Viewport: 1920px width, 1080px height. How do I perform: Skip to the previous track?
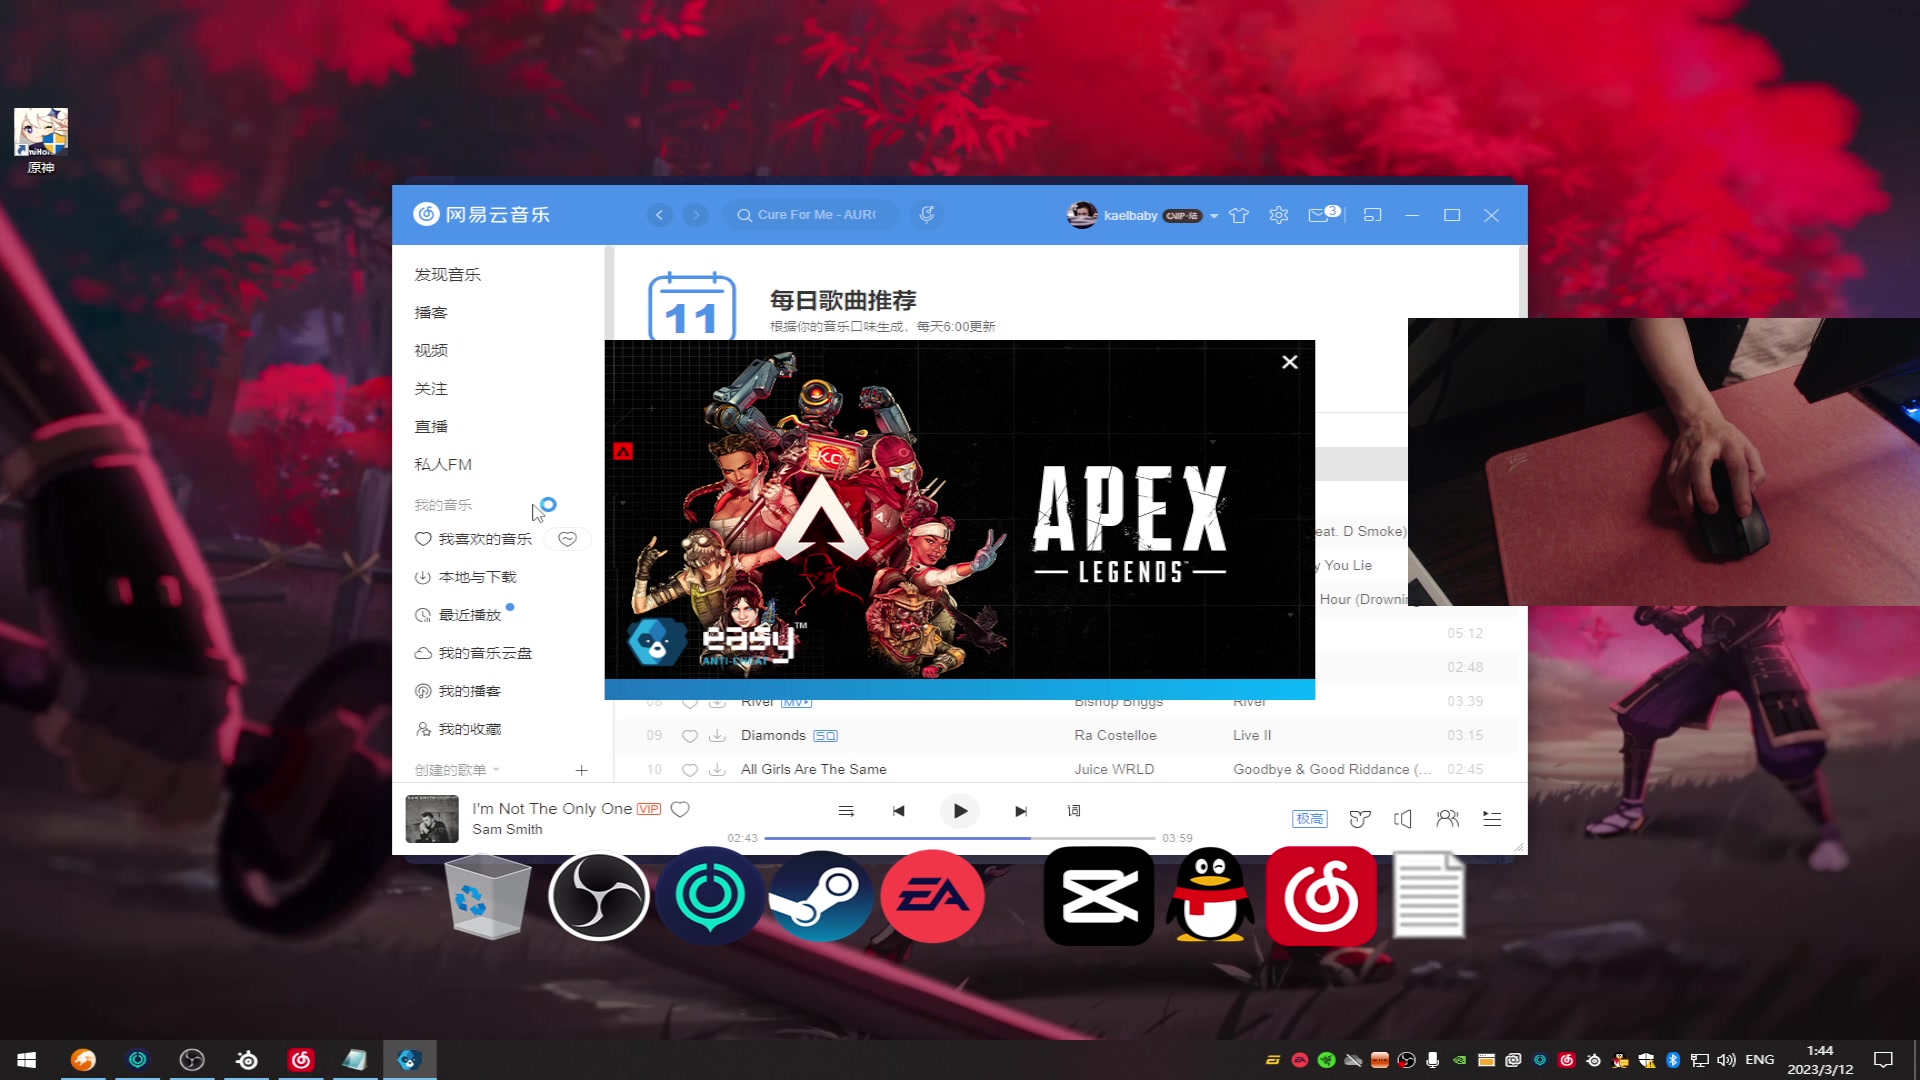898,811
